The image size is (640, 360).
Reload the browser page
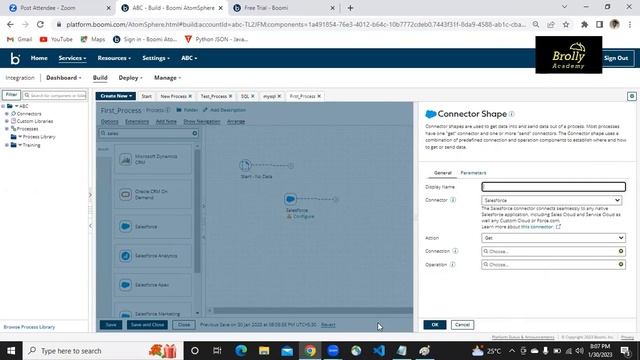[40, 24]
